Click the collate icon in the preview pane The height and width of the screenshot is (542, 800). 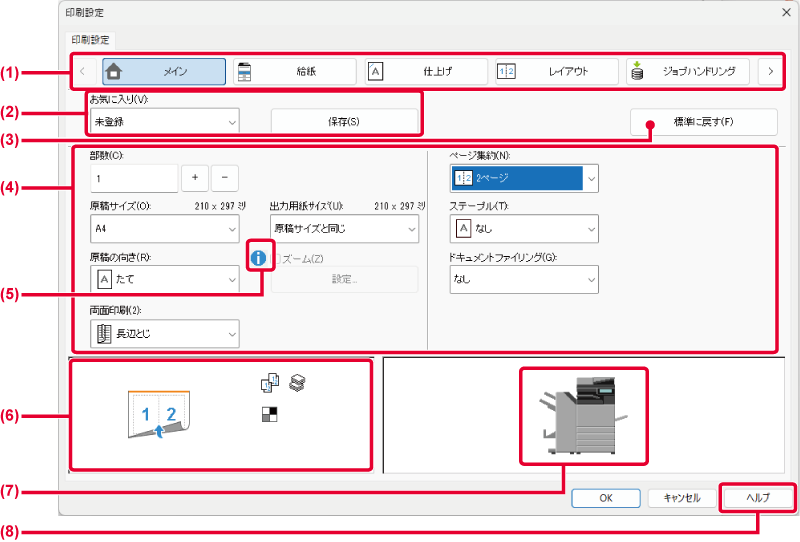pos(269,381)
